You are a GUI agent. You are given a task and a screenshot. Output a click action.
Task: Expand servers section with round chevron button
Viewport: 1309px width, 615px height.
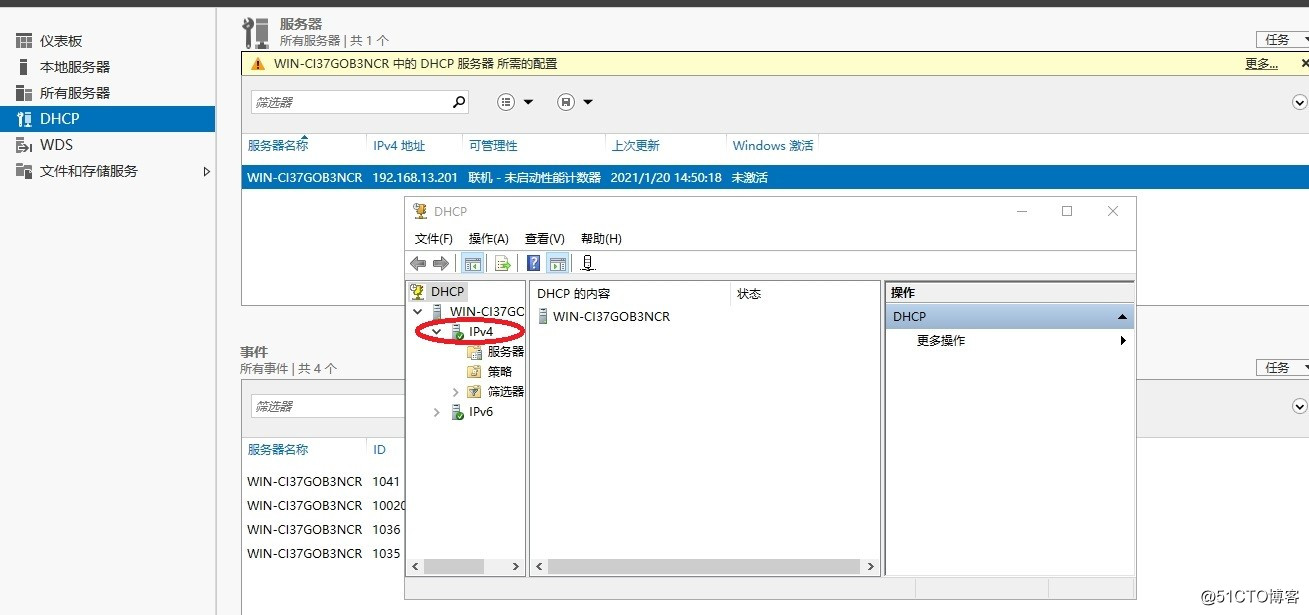coord(1300,102)
